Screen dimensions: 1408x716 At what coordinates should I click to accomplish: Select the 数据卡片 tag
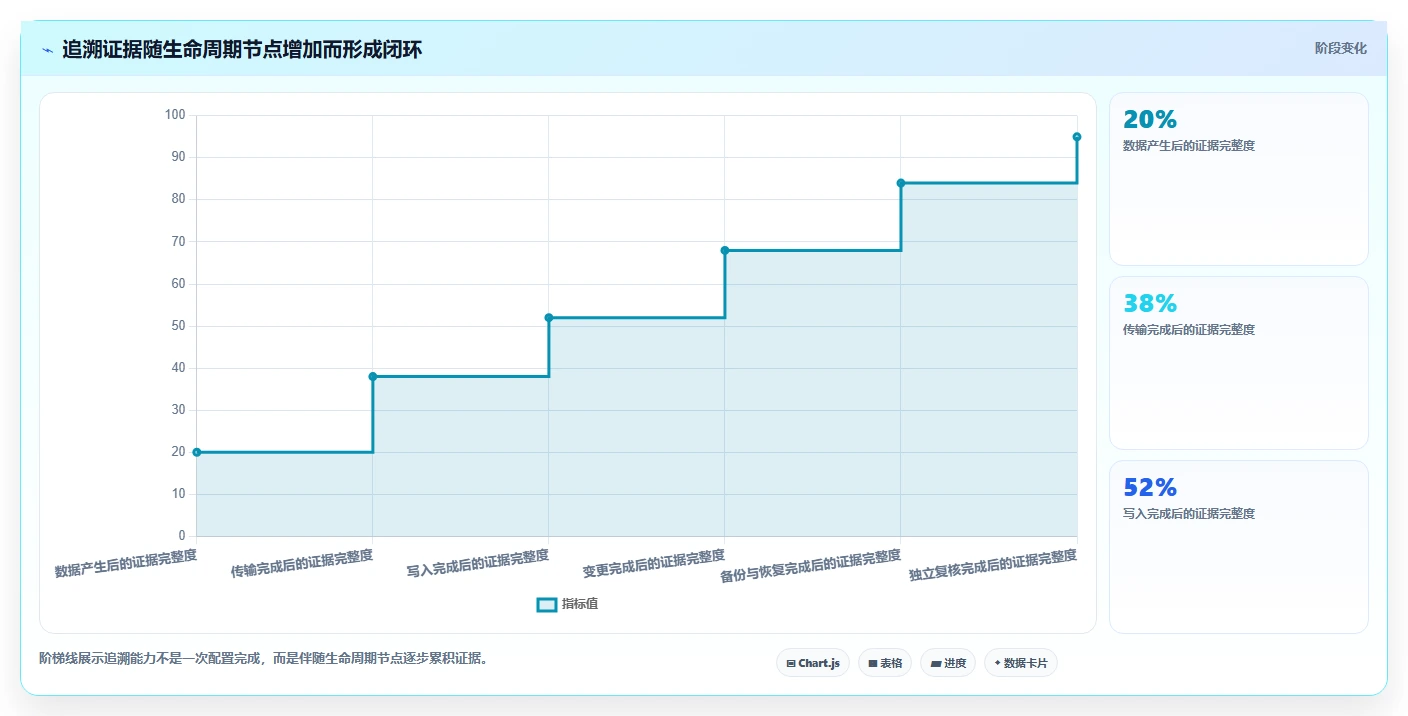click(1021, 663)
